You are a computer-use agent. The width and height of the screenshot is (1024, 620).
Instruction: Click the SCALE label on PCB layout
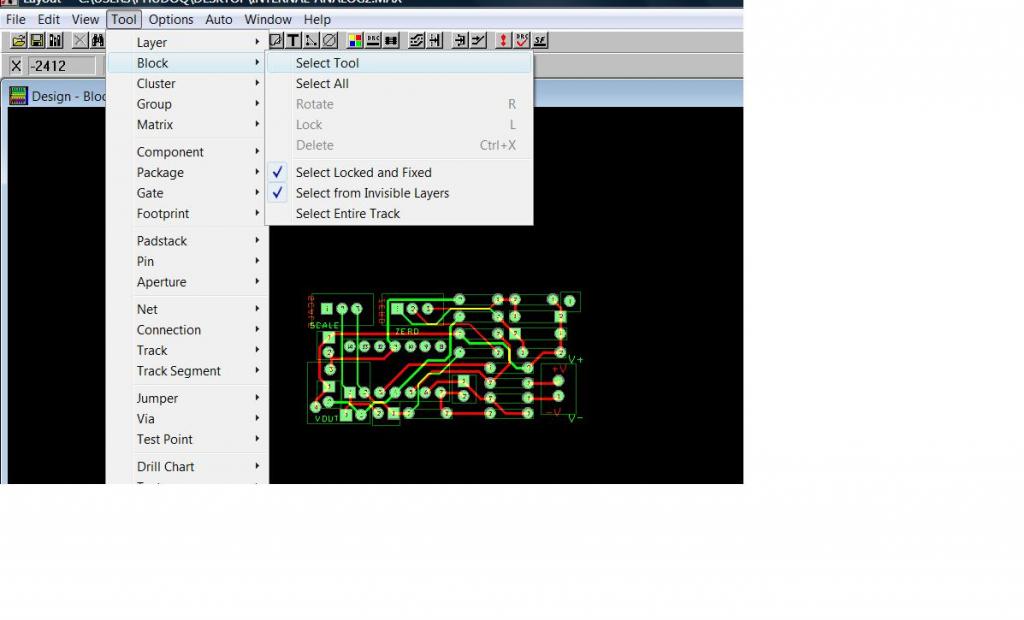[x=325, y=325]
